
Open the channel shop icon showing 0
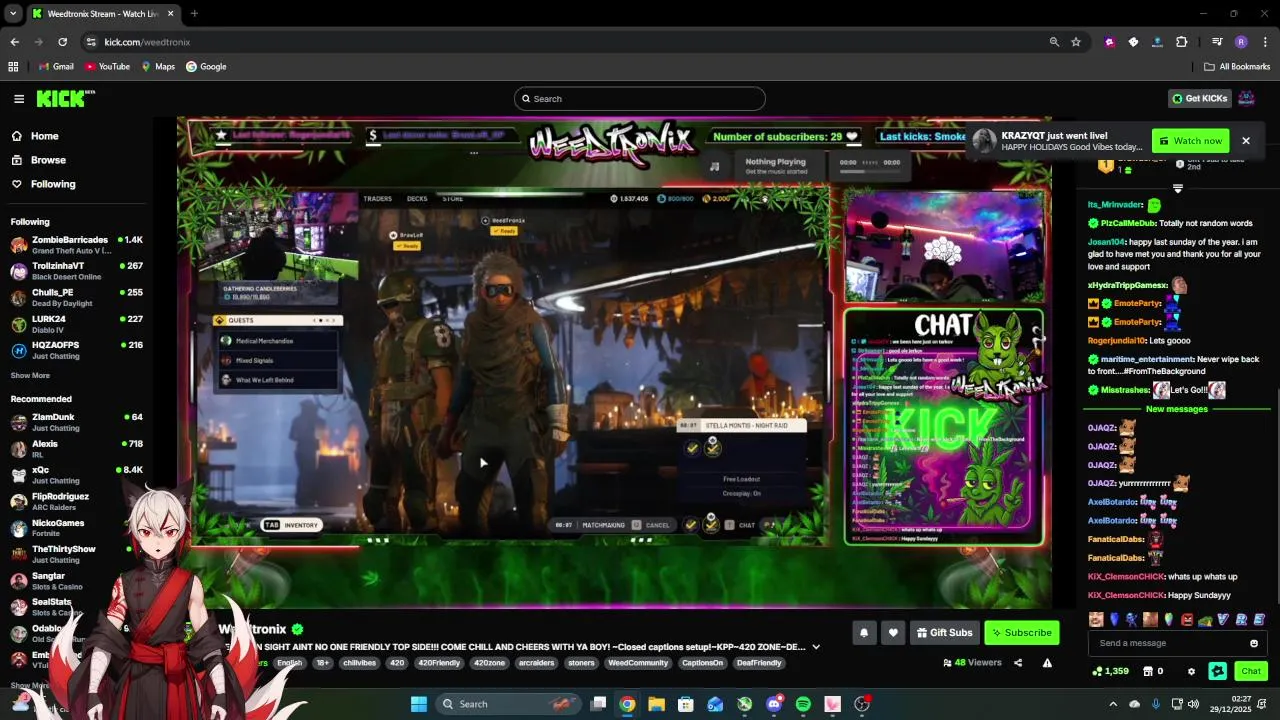[x=1153, y=671]
